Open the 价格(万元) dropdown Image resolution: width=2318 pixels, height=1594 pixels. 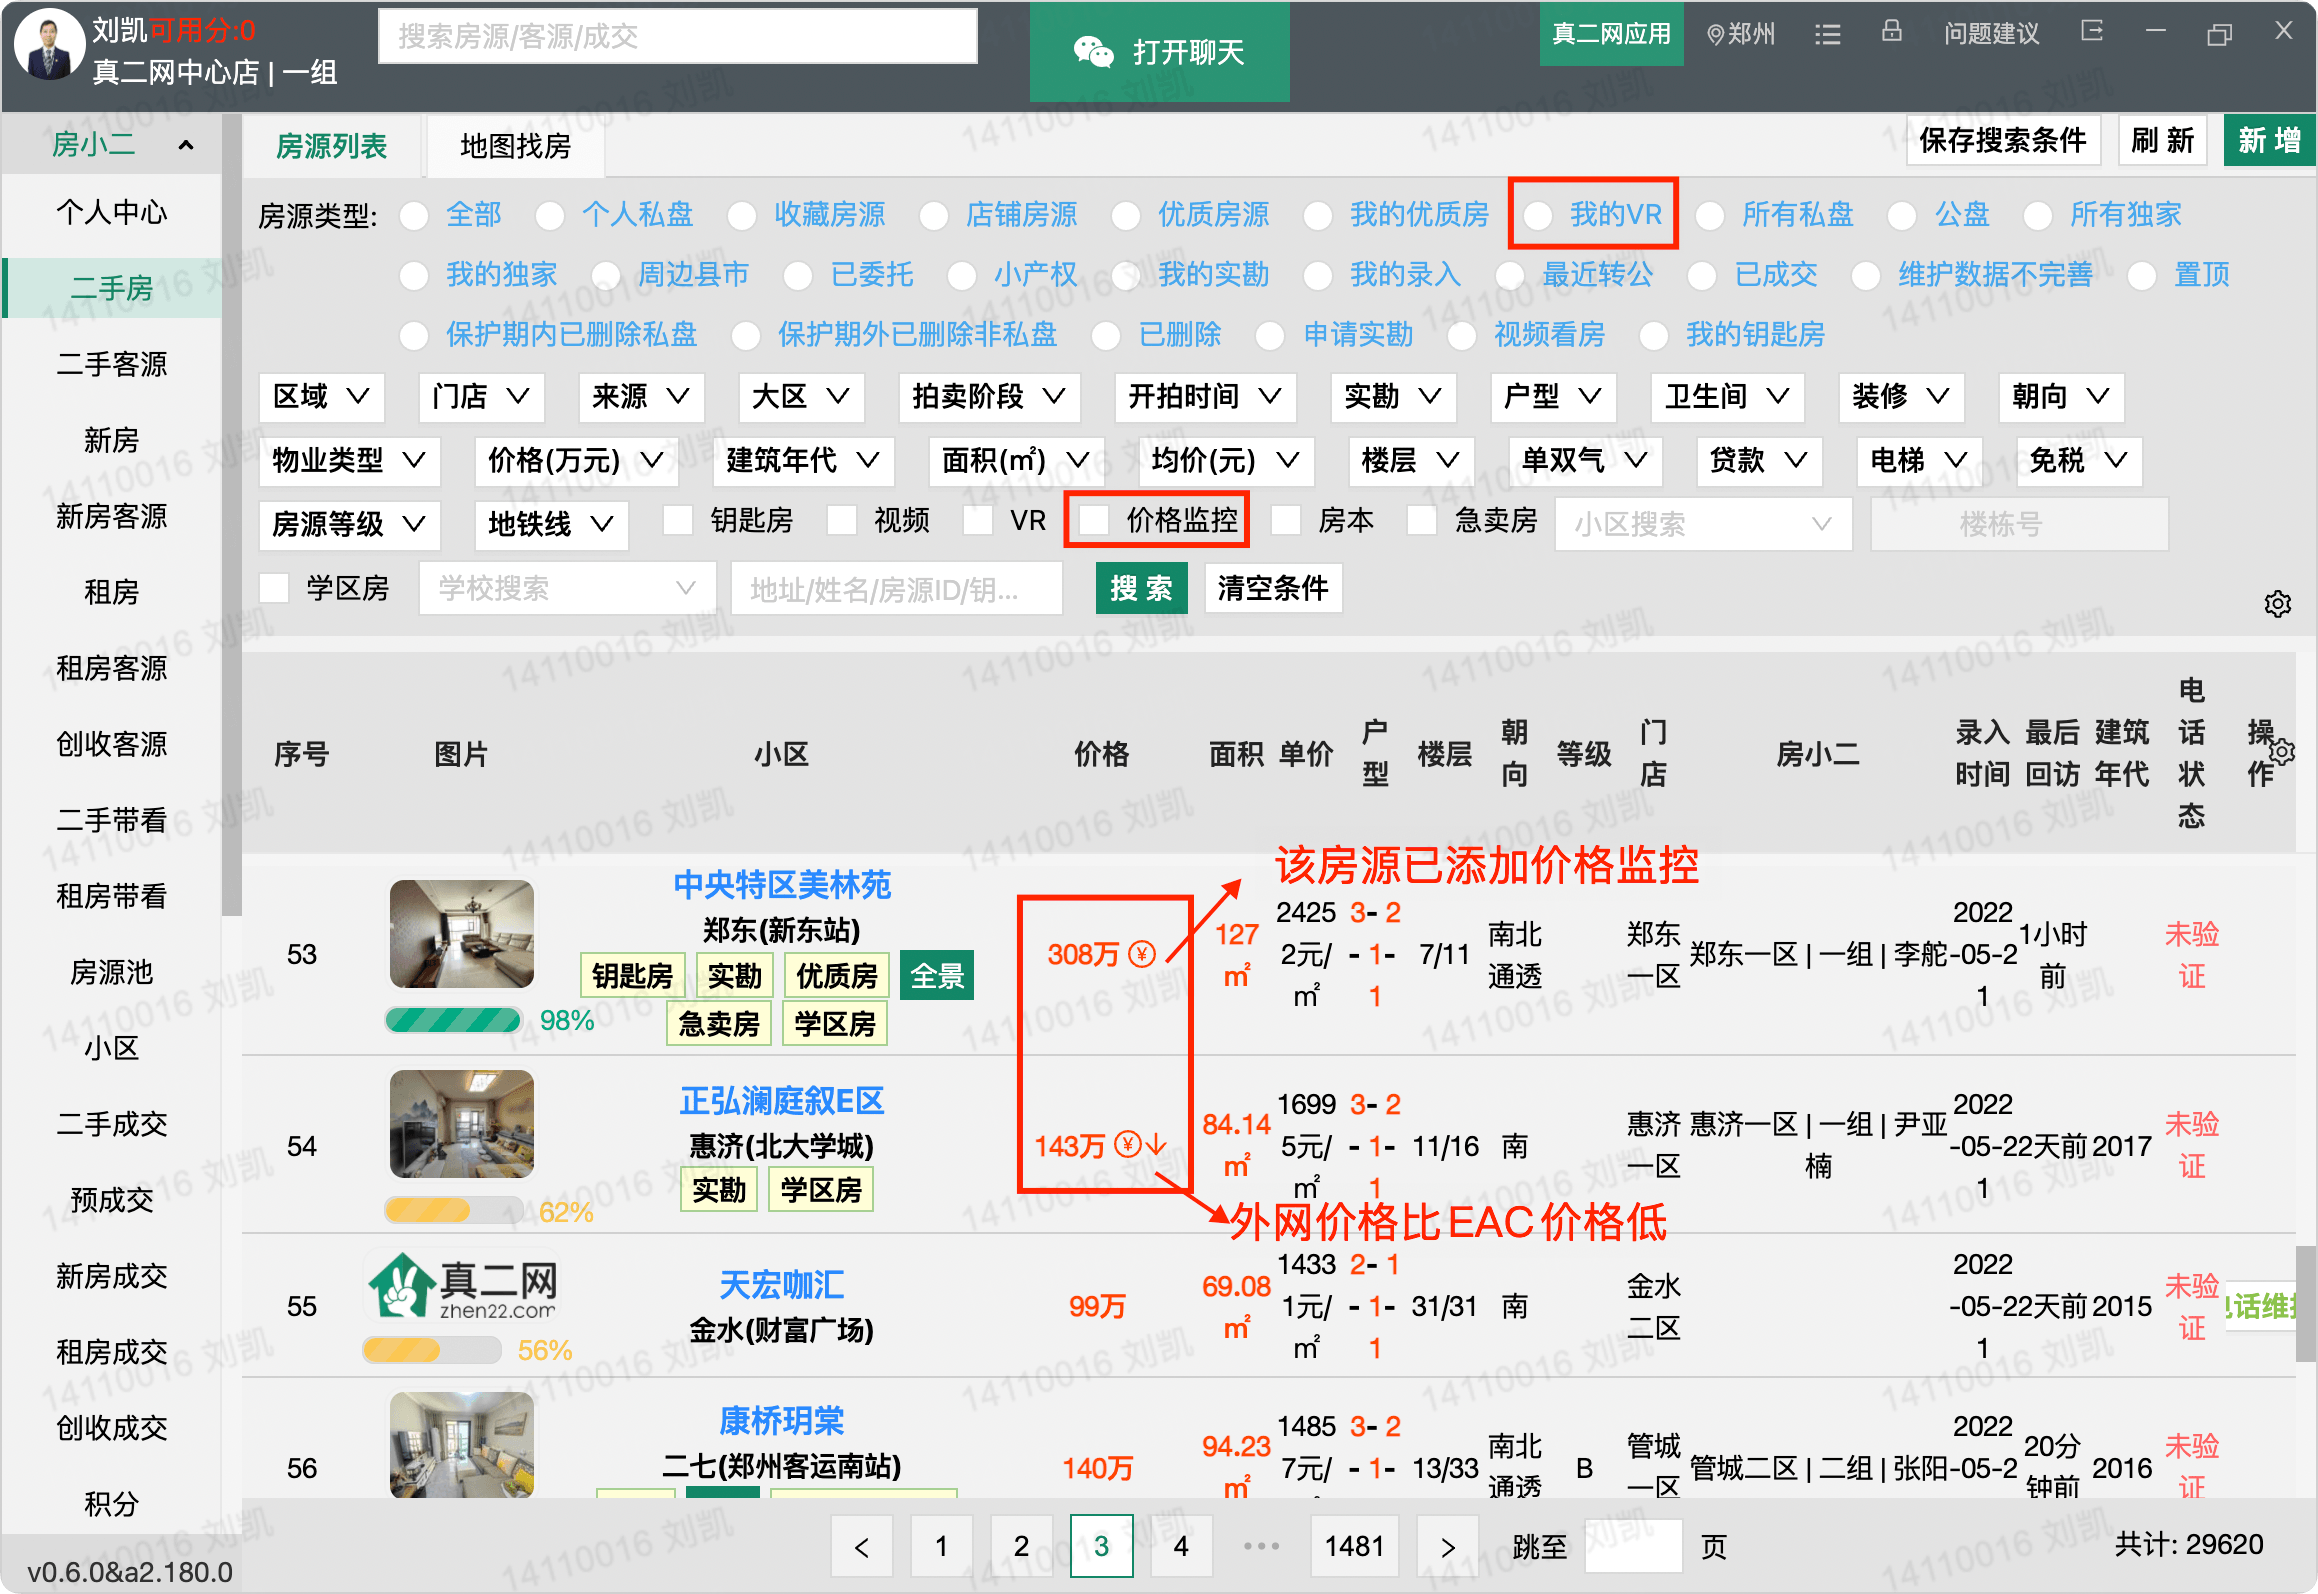tap(575, 460)
